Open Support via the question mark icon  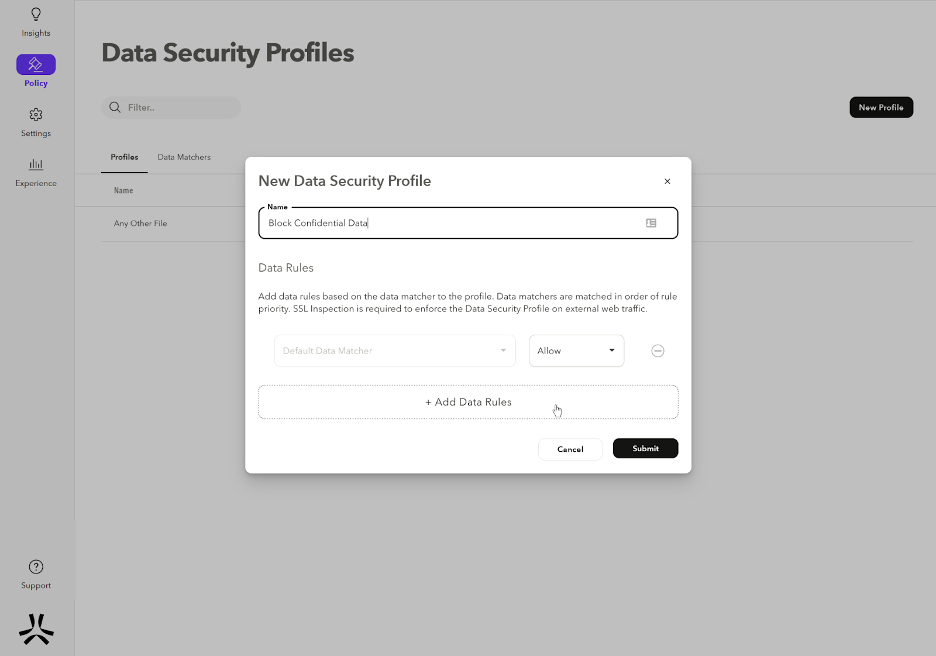[x=36, y=567]
